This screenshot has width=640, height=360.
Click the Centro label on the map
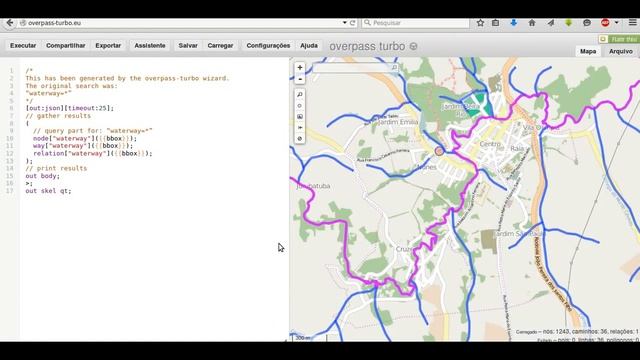coord(490,144)
